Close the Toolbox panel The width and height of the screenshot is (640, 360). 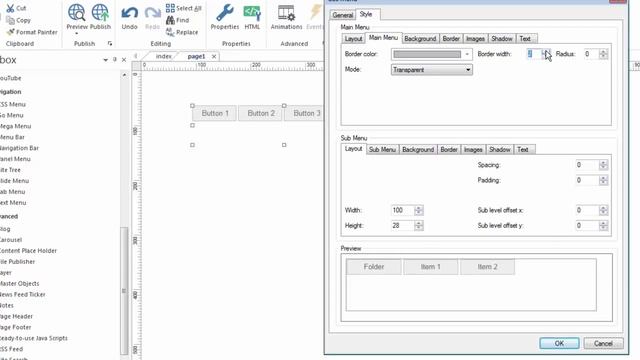[x=124, y=60]
